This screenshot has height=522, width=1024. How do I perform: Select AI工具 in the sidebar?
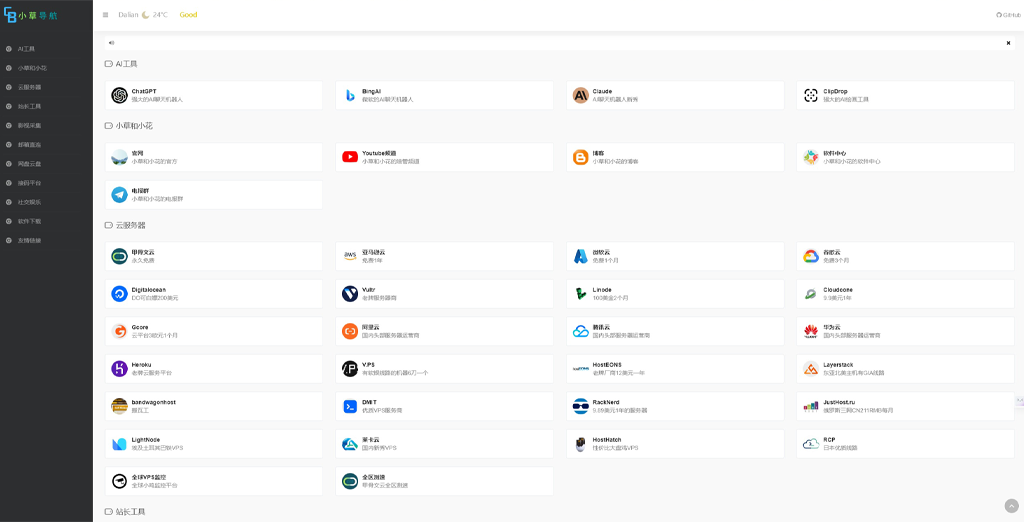27,48
